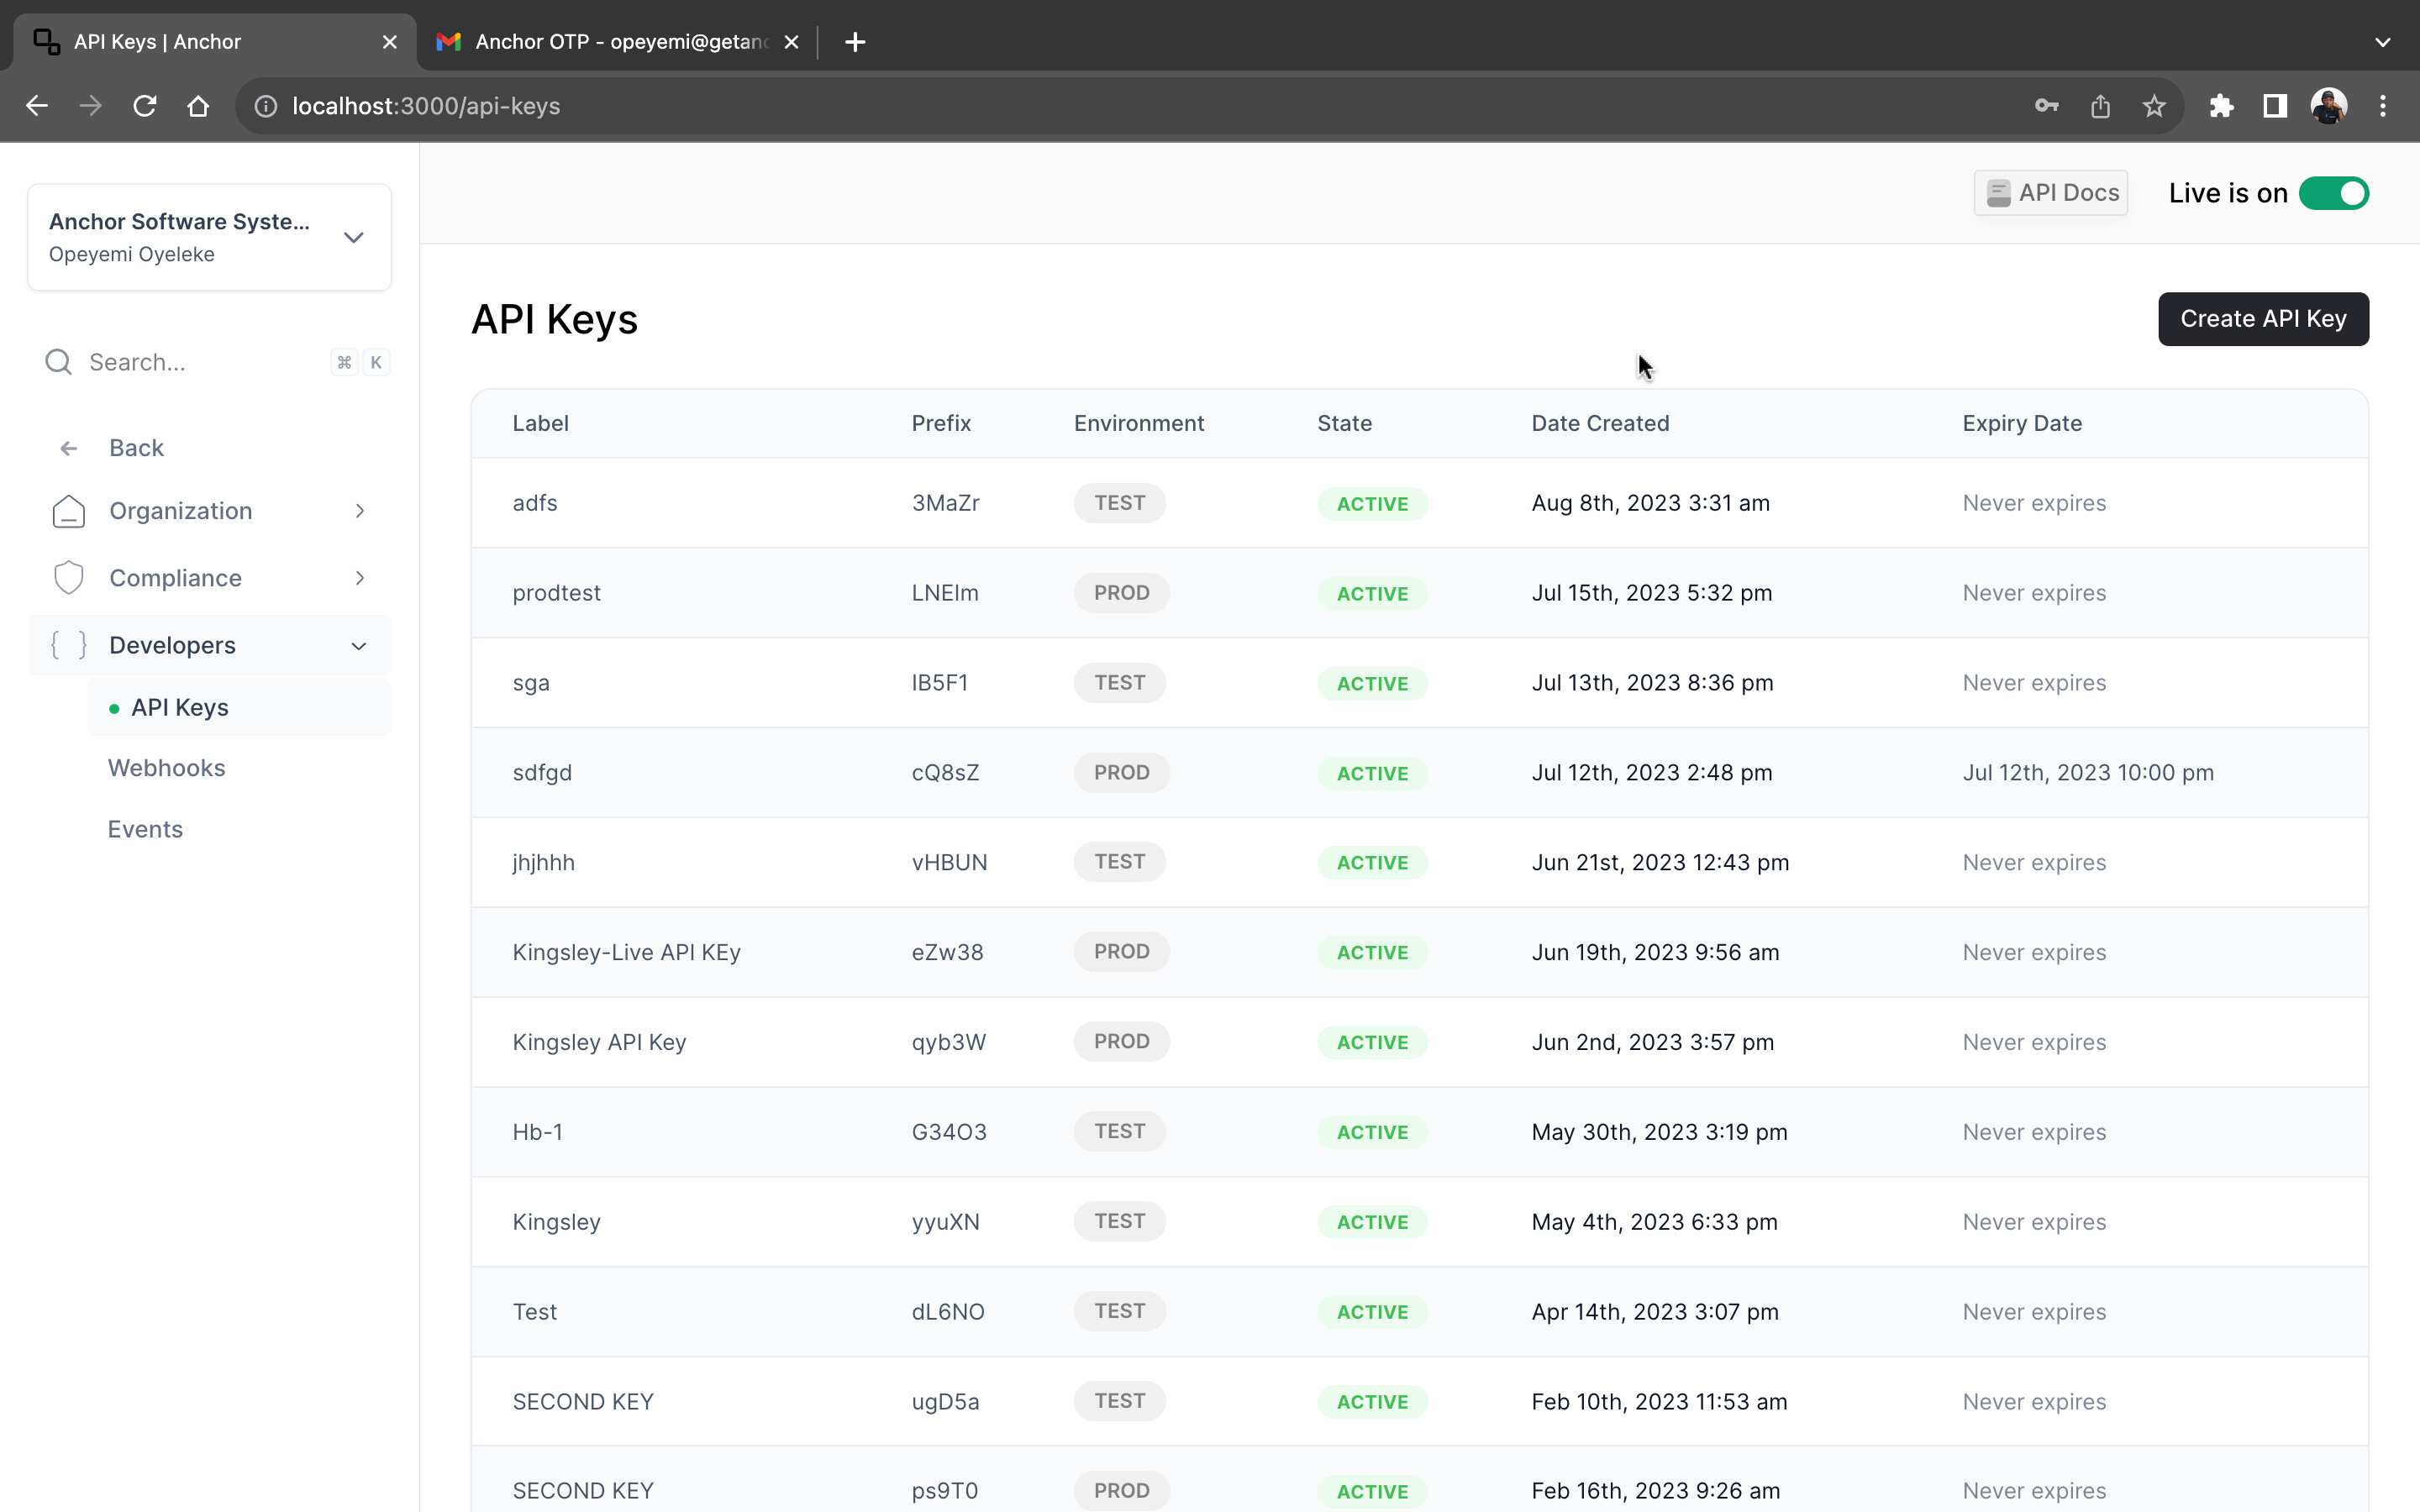Click the share icon in address bar
Image resolution: width=2420 pixels, height=1512 pixels.
pyautogui.click(x=2100, y=106)
